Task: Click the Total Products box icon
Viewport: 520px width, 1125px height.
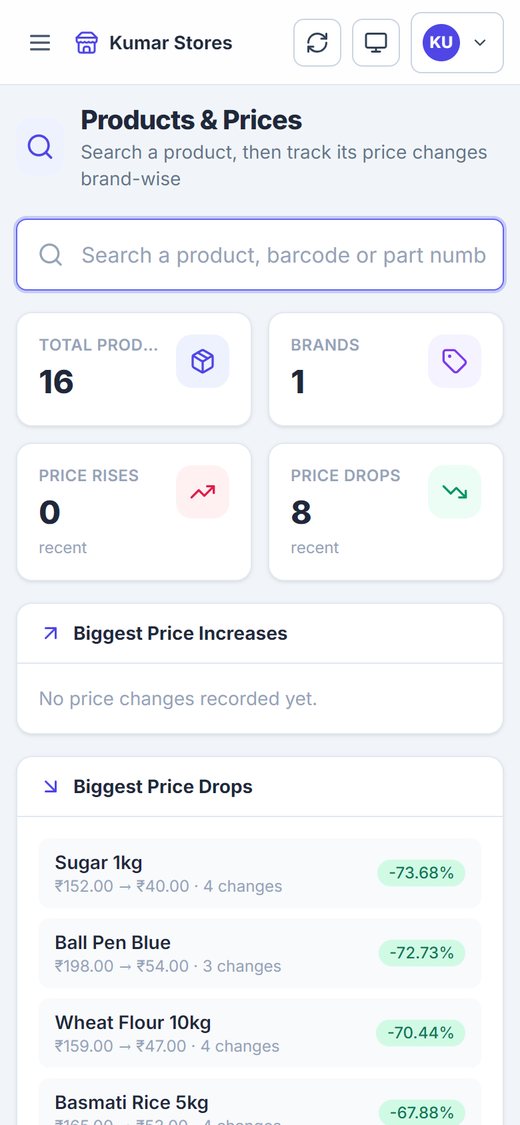Action: 203,362
